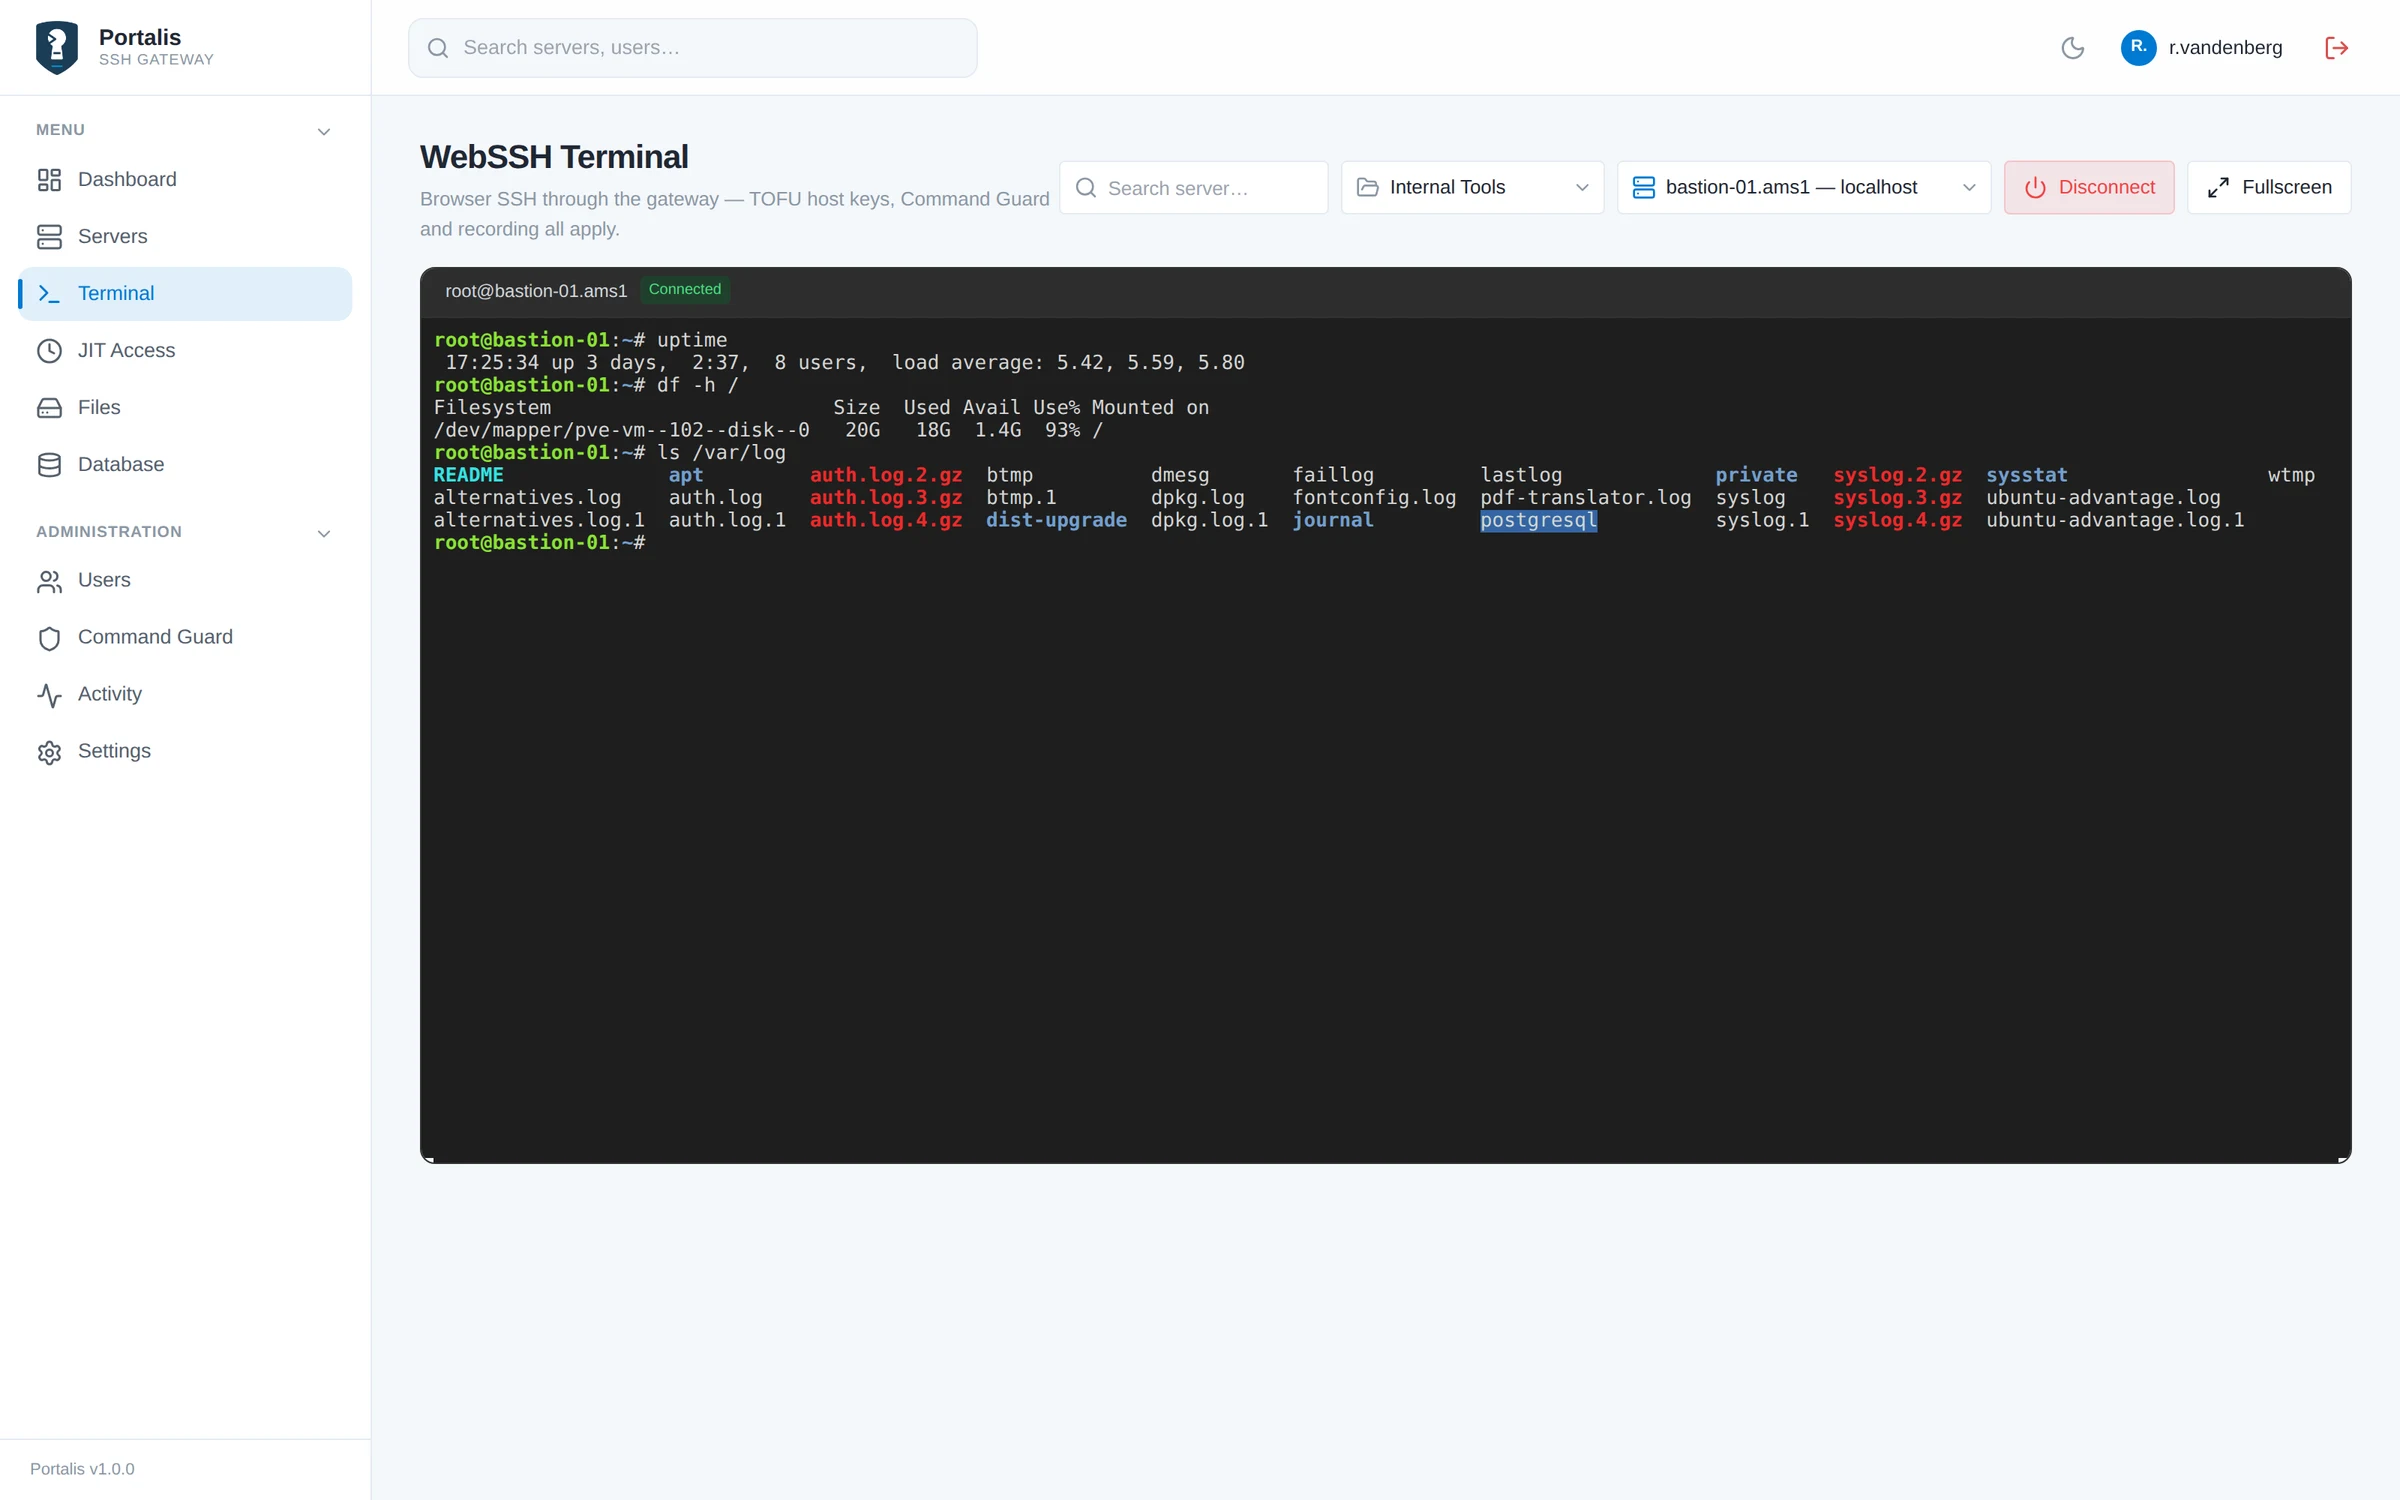Click ubuntu-advantage.log.1 in the listing
The height and width of the screenshot is (1500, 2400).
coord(2115,520)
